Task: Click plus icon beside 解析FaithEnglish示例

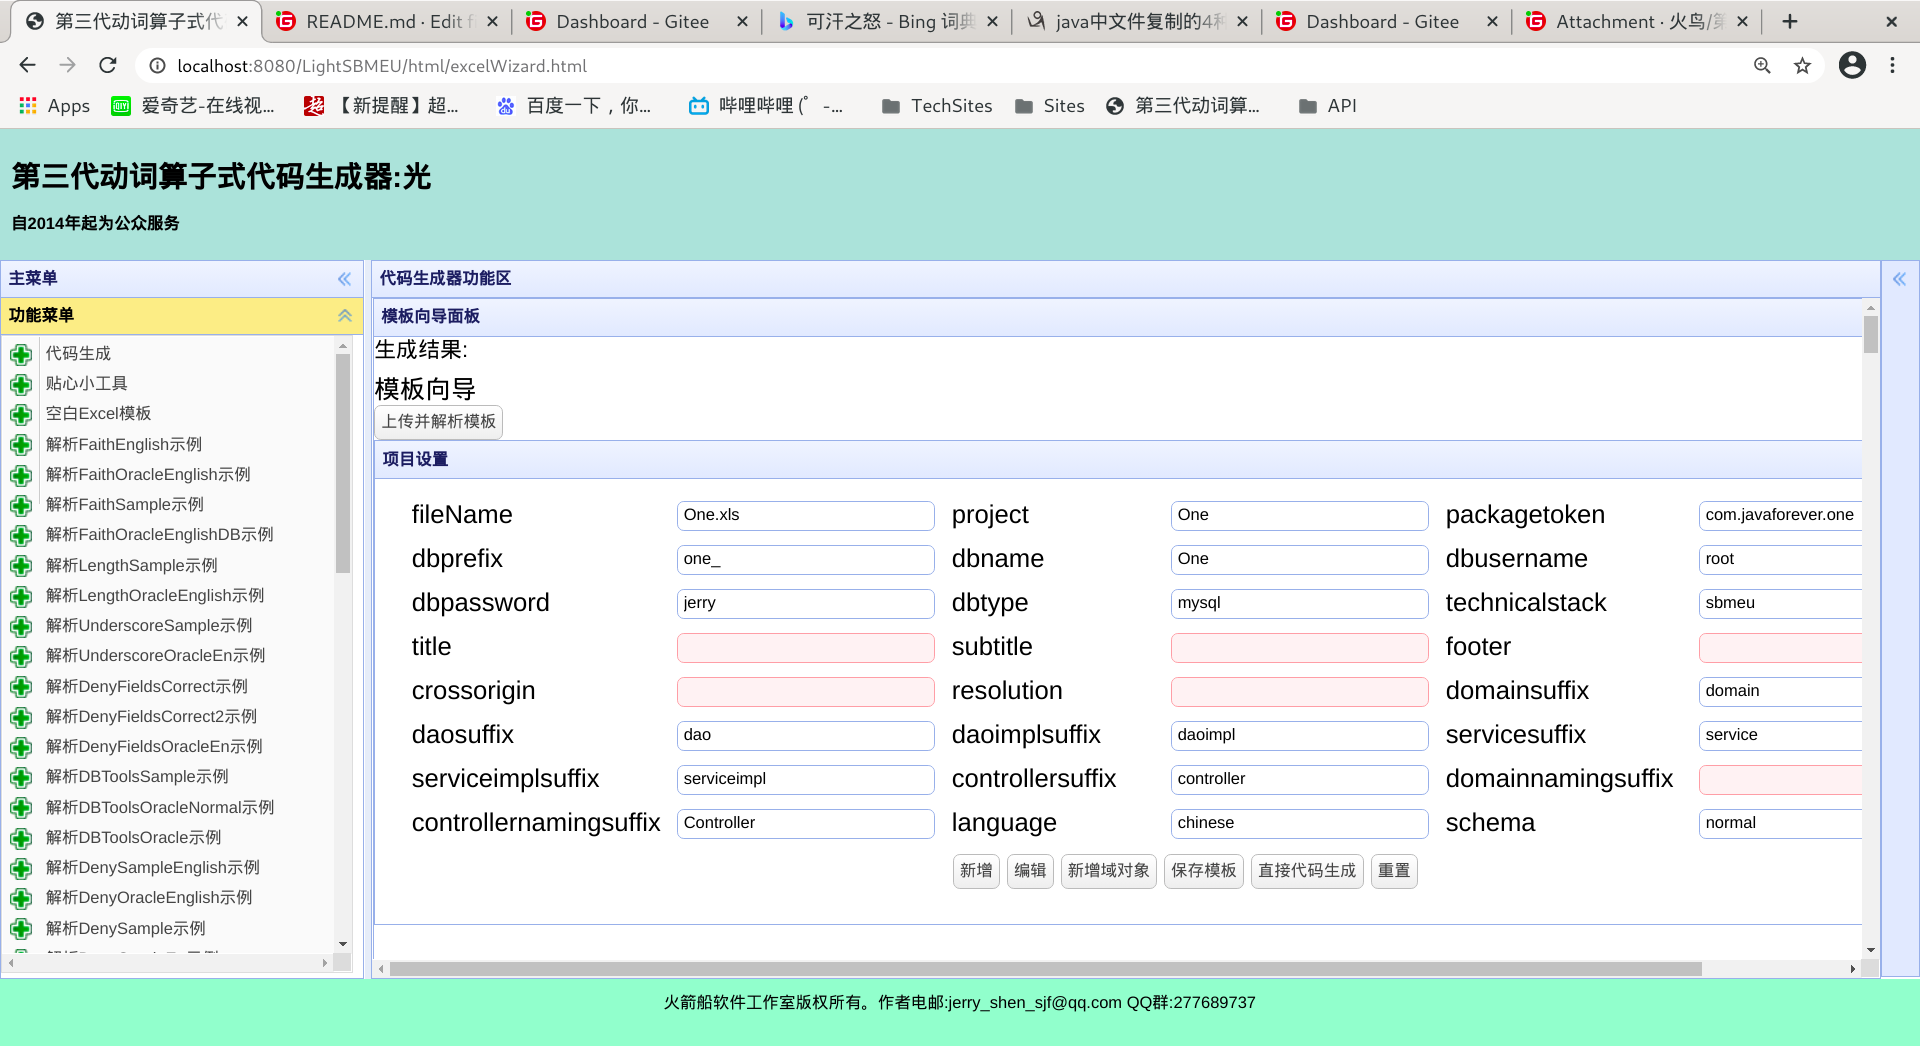Action: point(21,445)
